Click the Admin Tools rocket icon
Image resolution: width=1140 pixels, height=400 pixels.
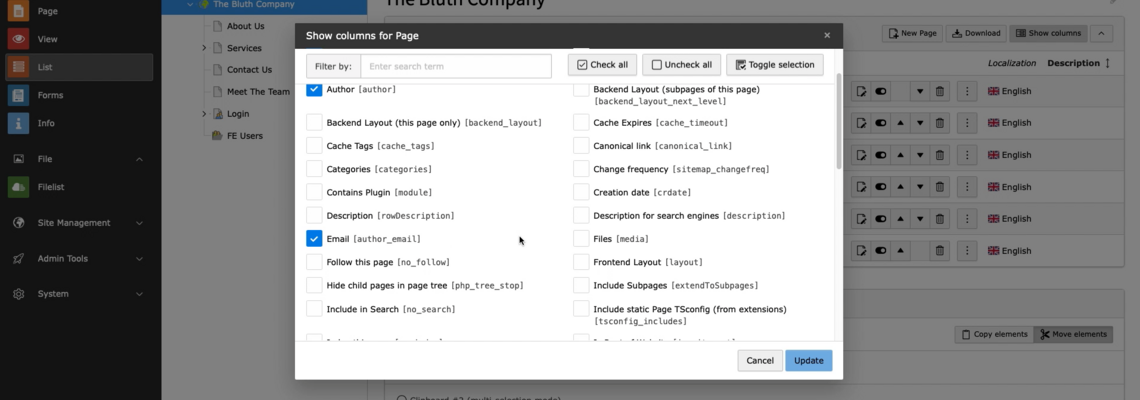click(18, 258)
